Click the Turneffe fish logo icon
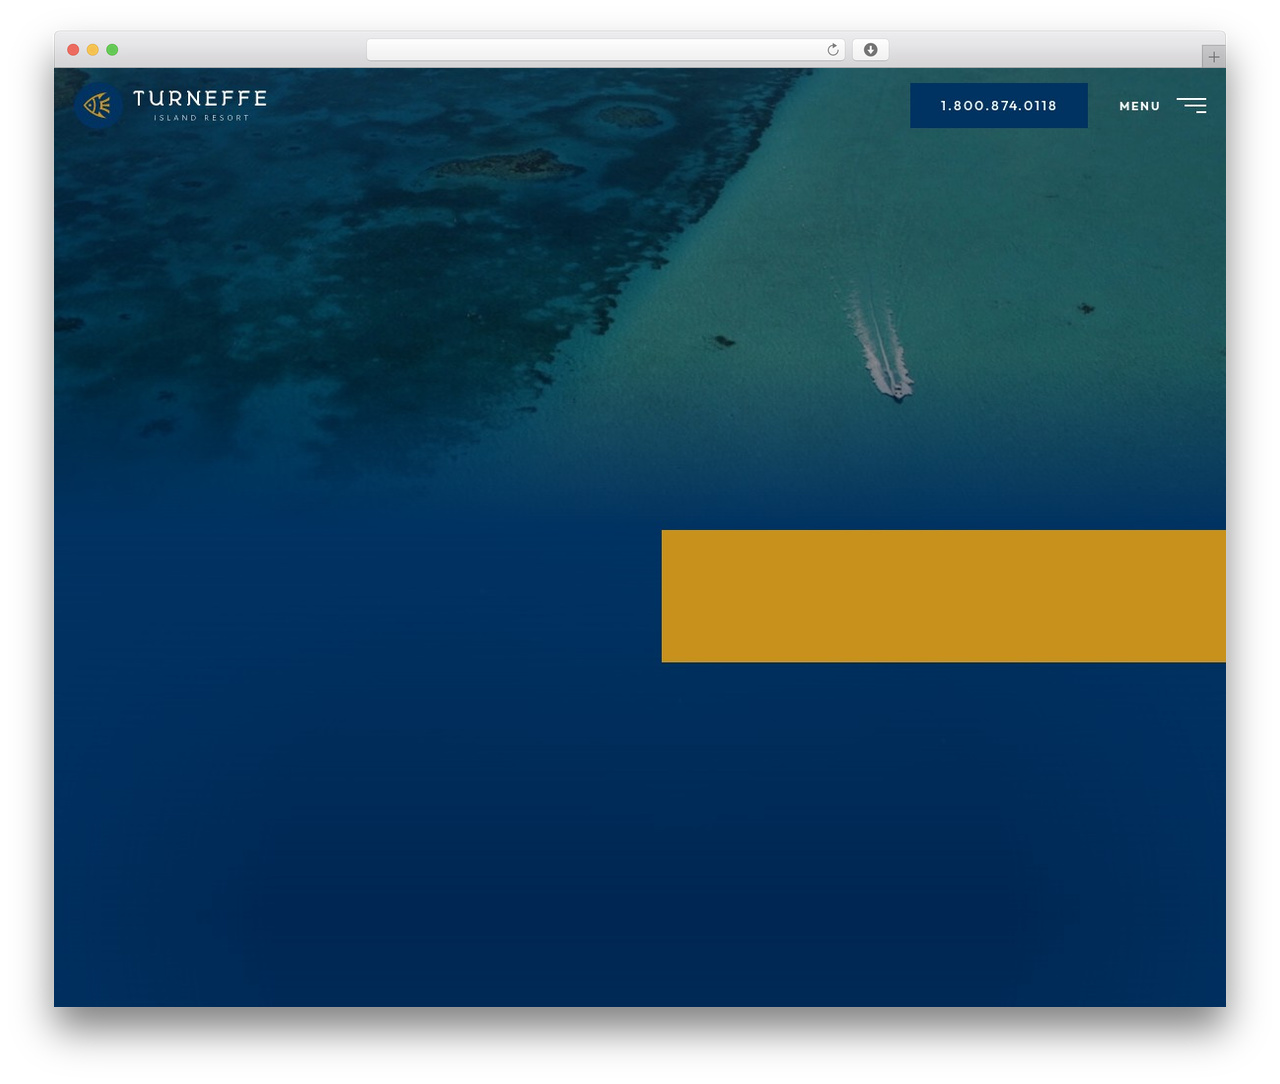 [98, 105]
